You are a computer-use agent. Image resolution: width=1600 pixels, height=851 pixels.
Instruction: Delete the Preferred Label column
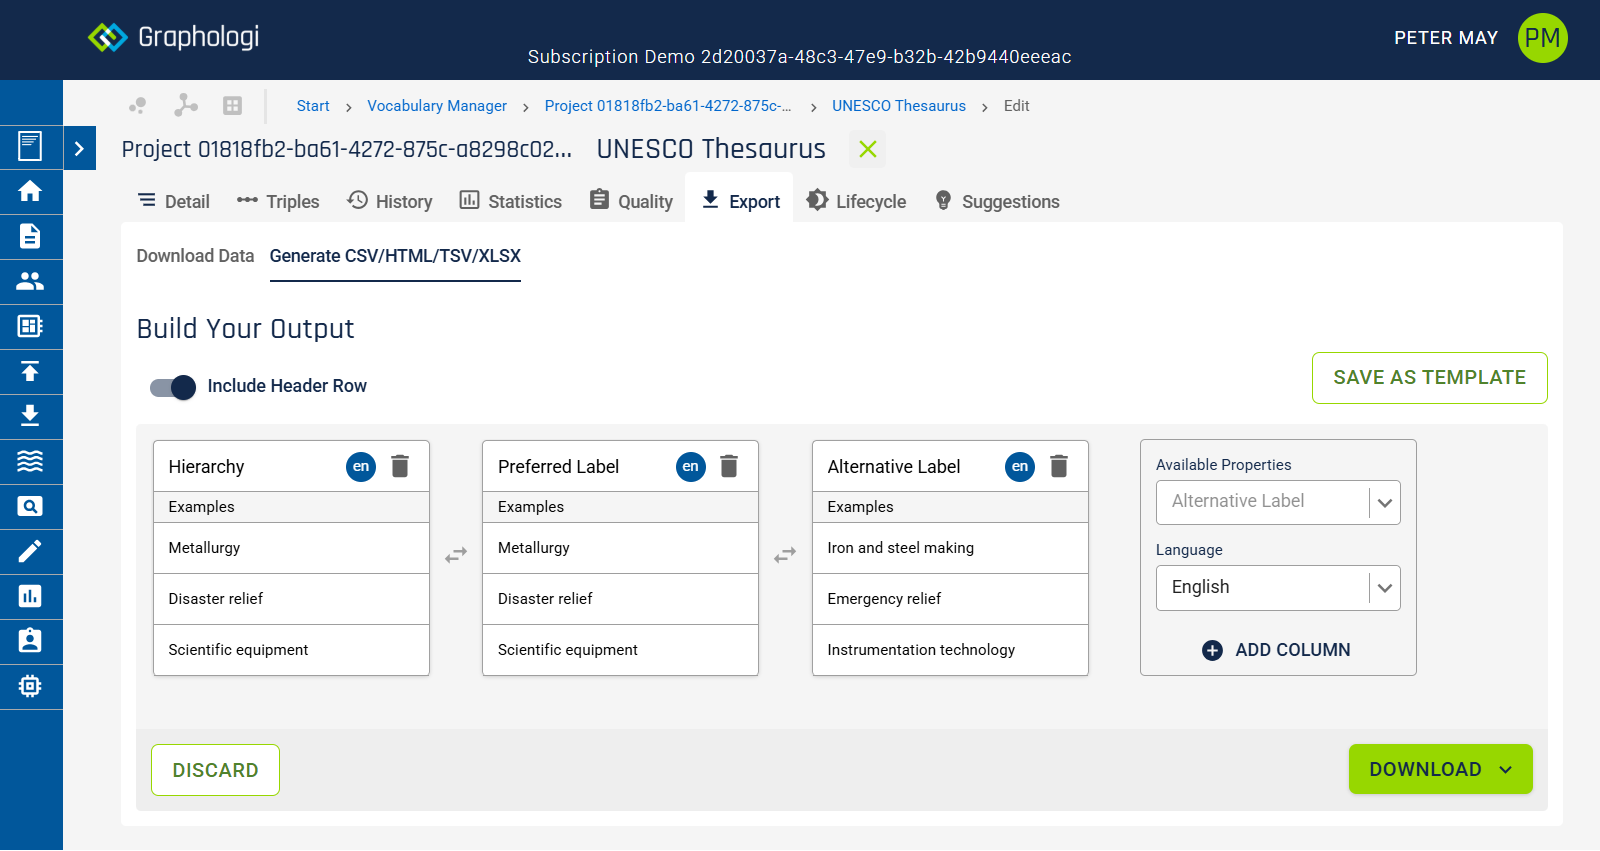point(729,466)
